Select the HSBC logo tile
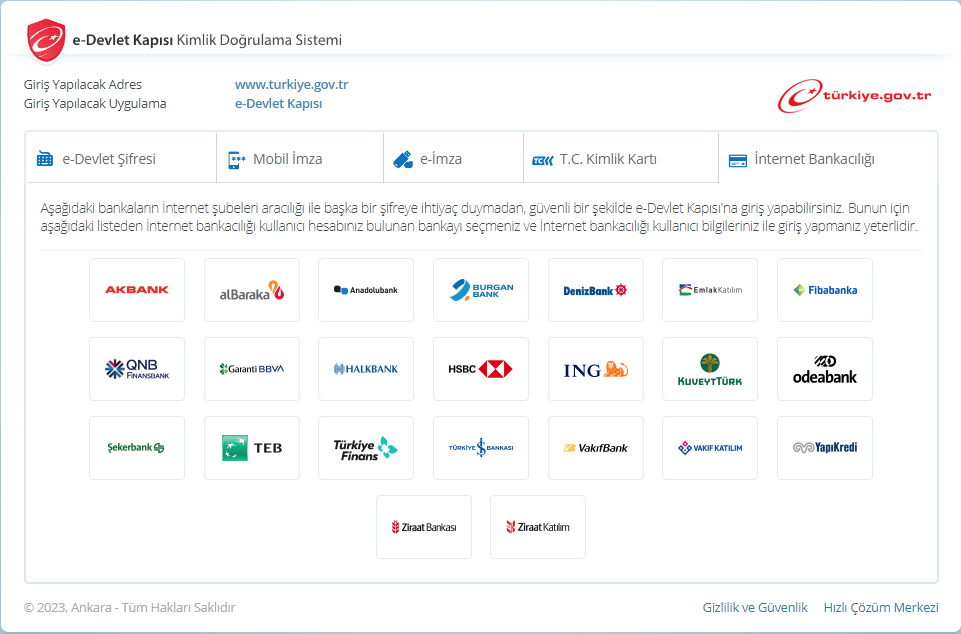This screenshot has height=634, width=961. [x=480, y=369]
